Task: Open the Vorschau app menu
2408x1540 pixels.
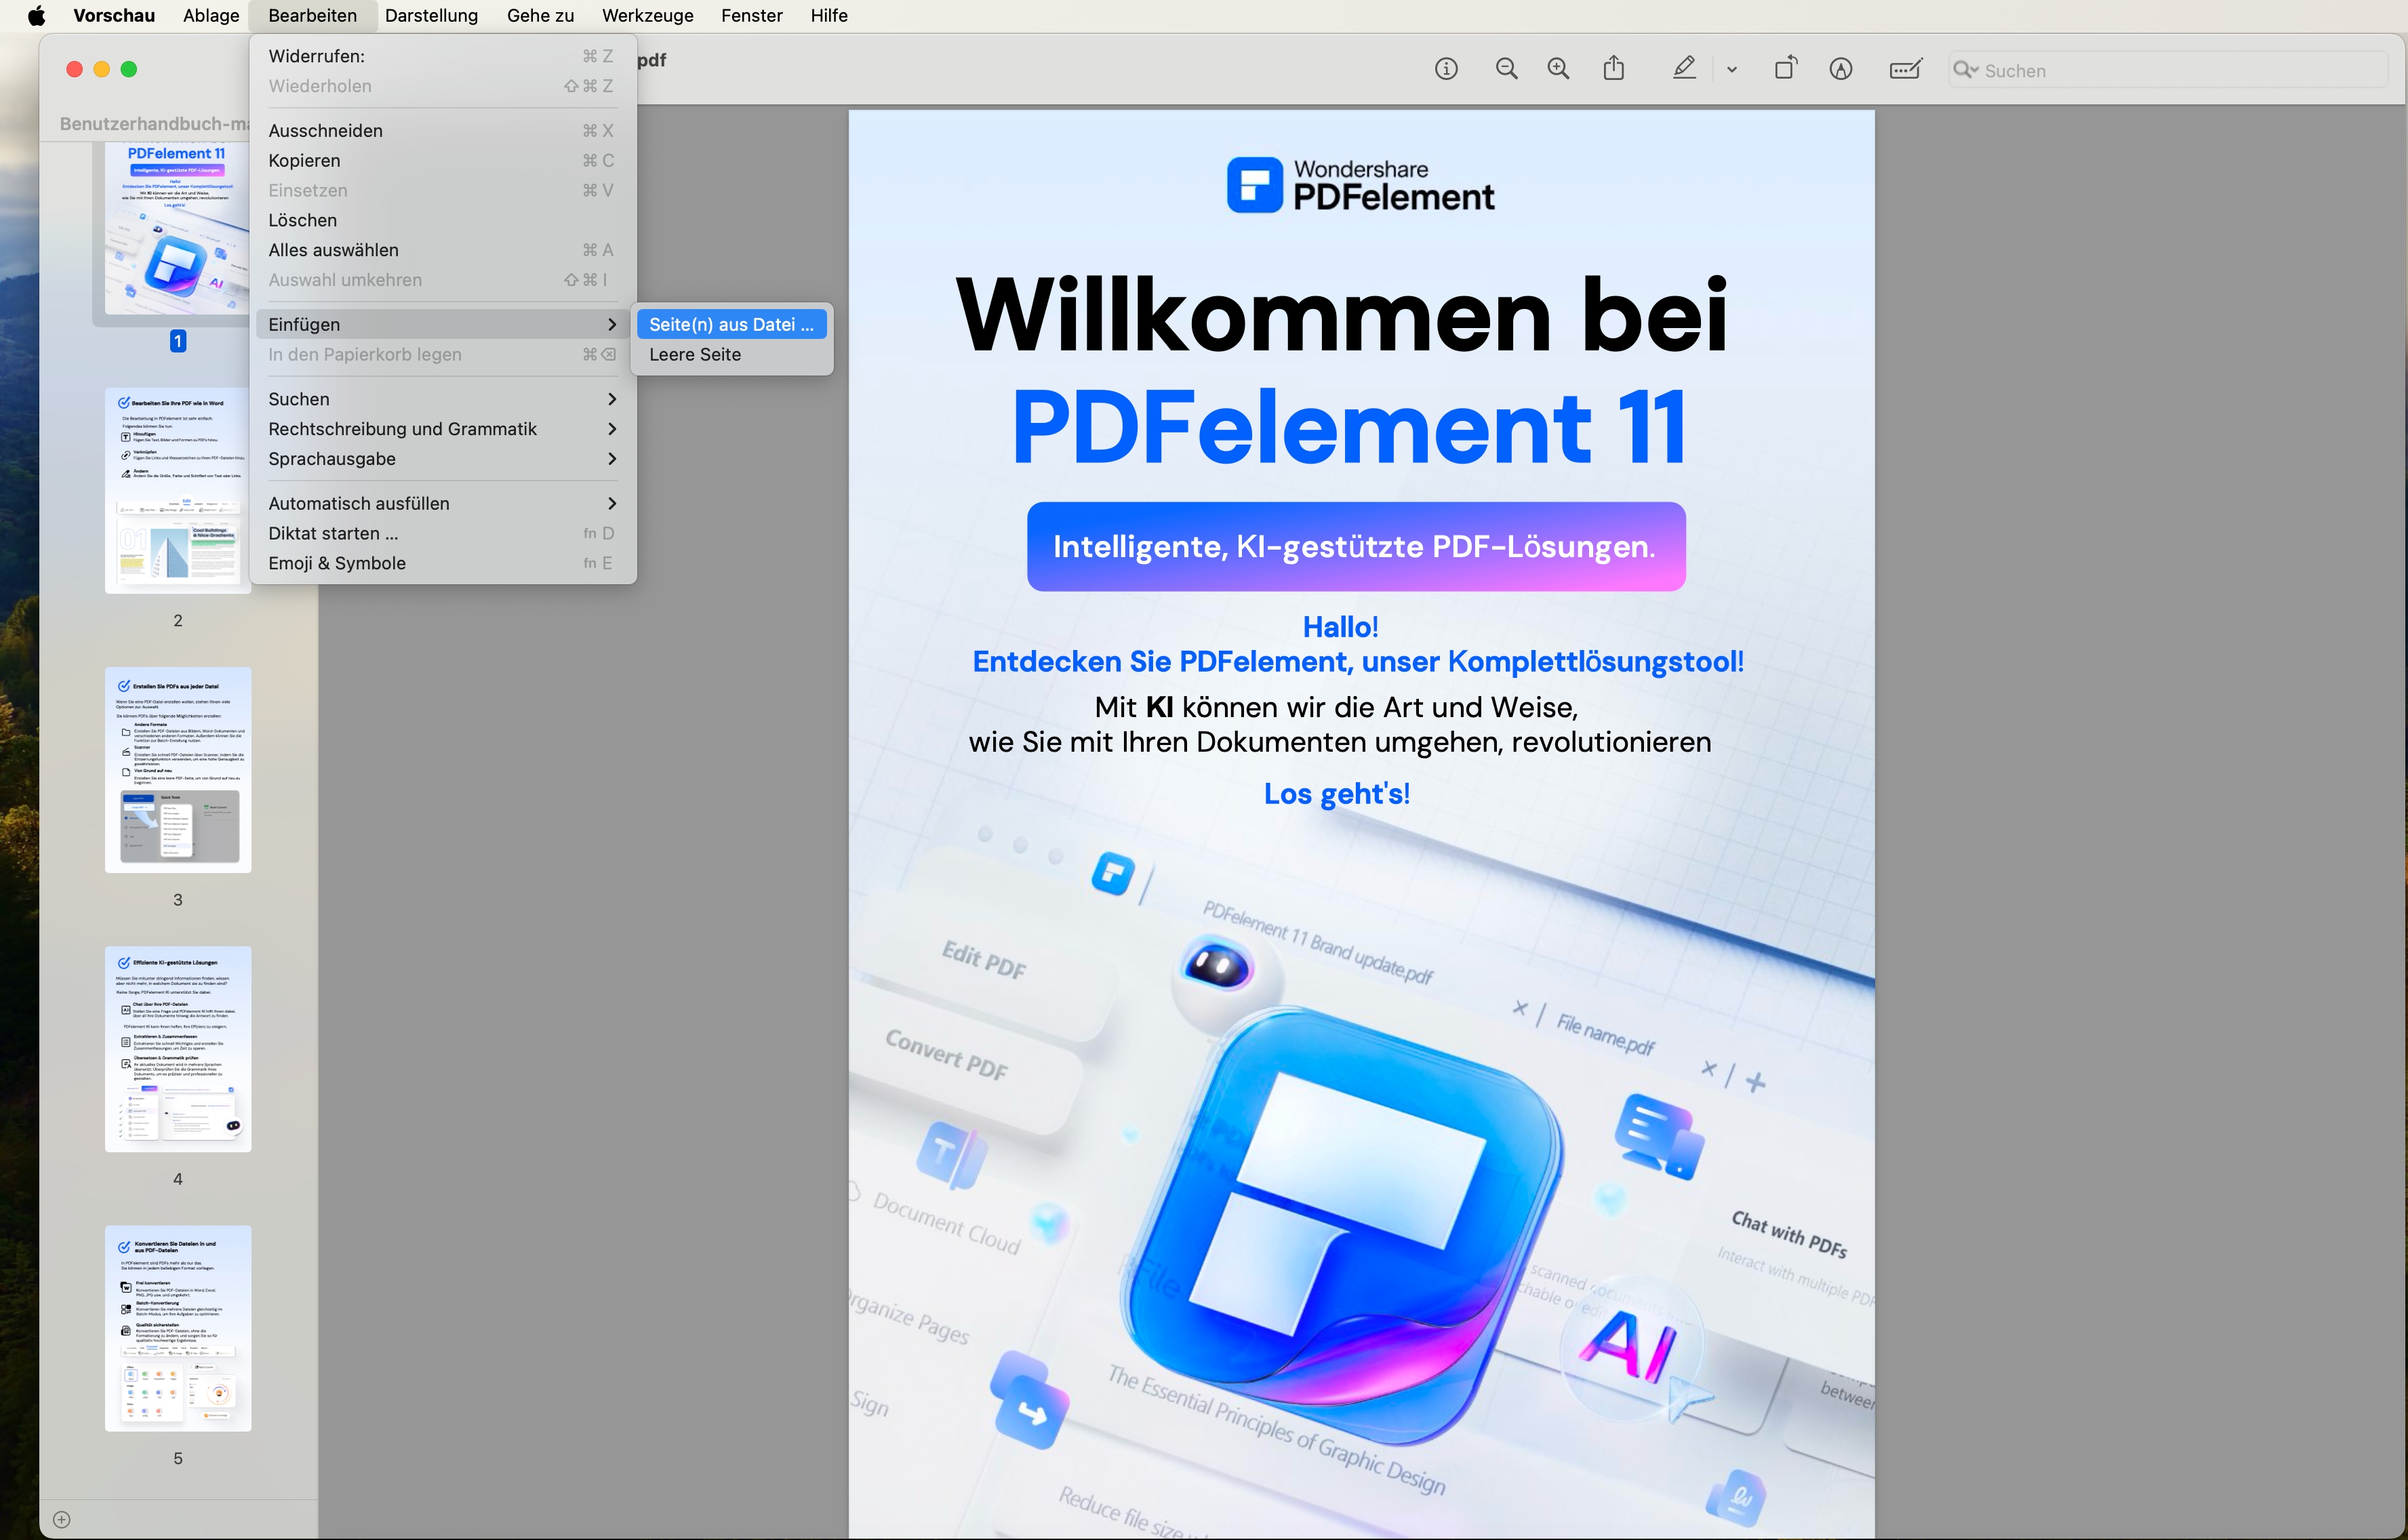Action: click(x=114, y=15)
